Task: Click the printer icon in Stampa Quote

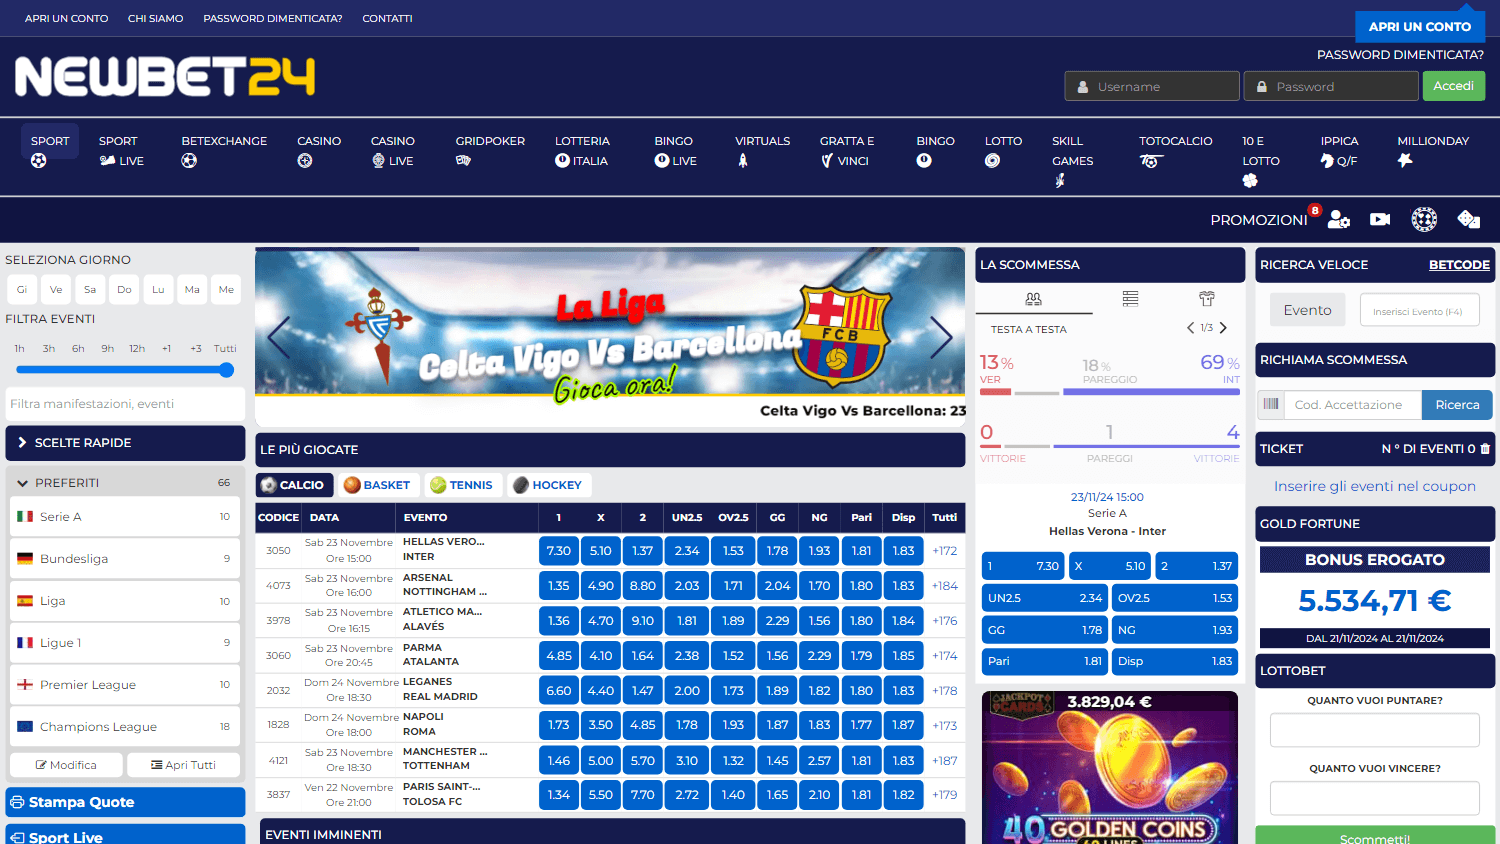Action: [x=17, y=802]
